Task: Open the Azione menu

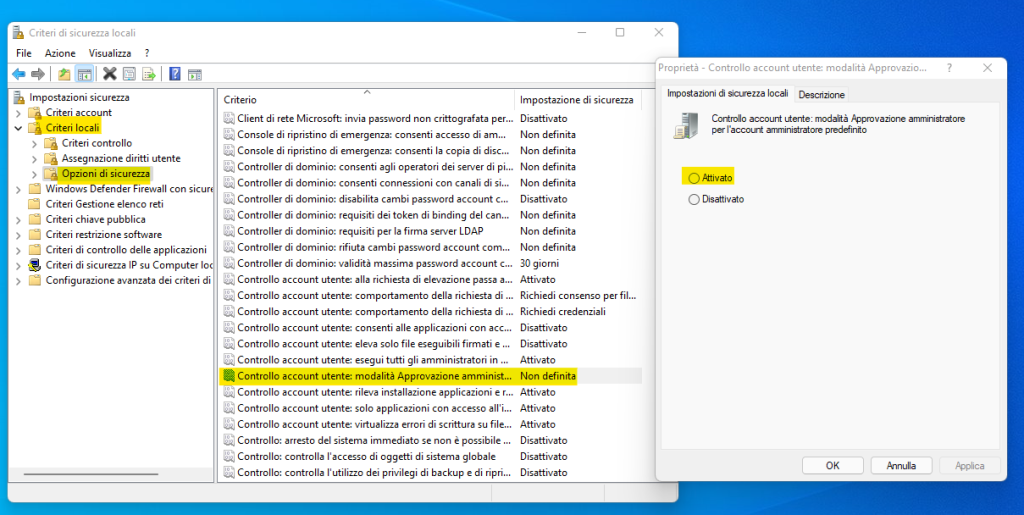Action: click(59, 52)
